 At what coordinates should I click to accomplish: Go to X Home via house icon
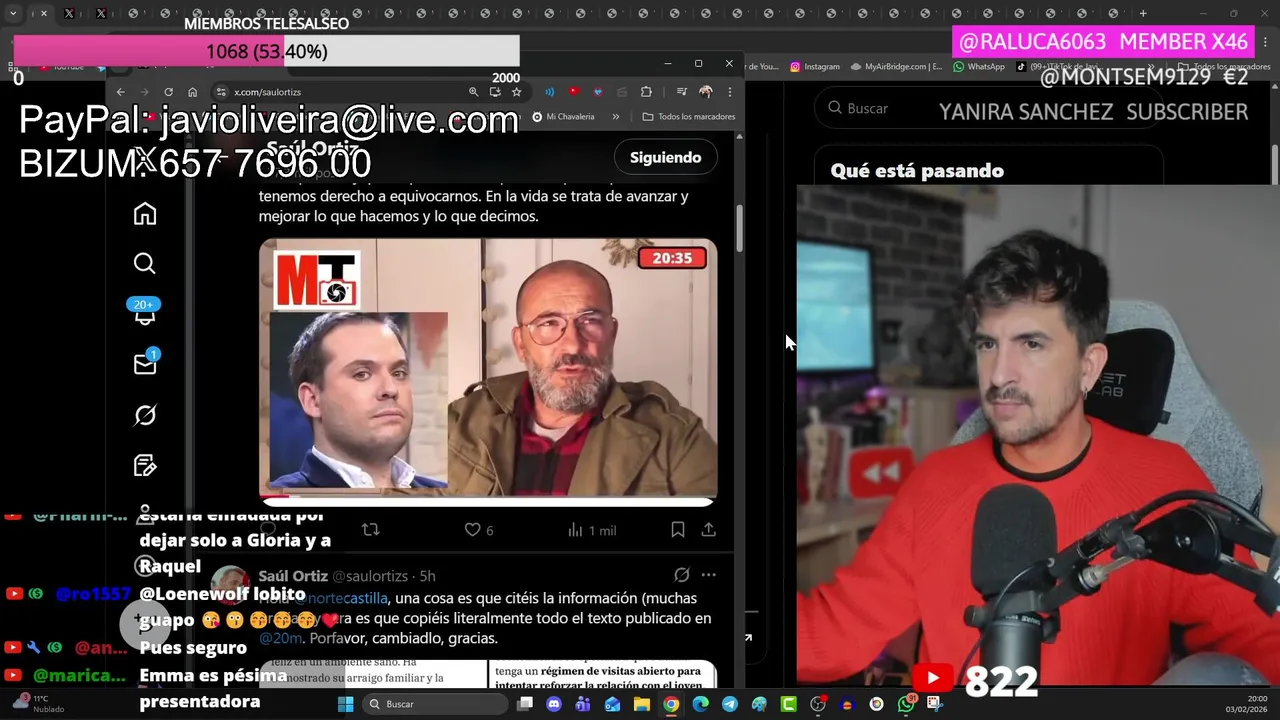click(x=145, y=214)
